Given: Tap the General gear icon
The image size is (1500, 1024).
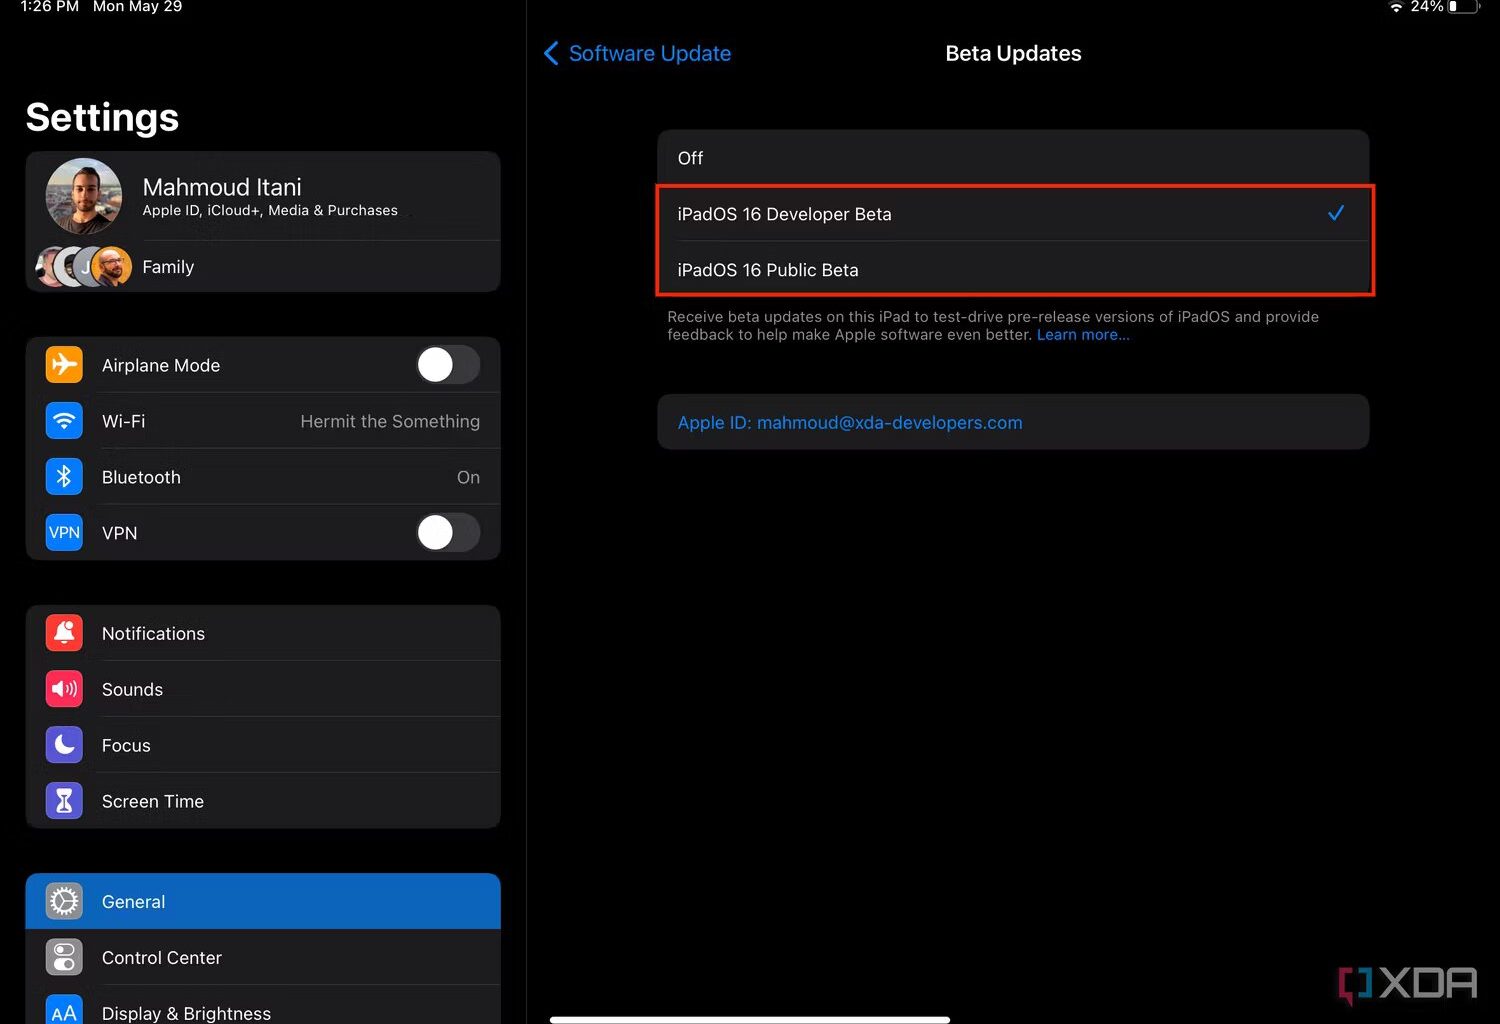Looking at the screenshot, I should (x=64, y=901).
